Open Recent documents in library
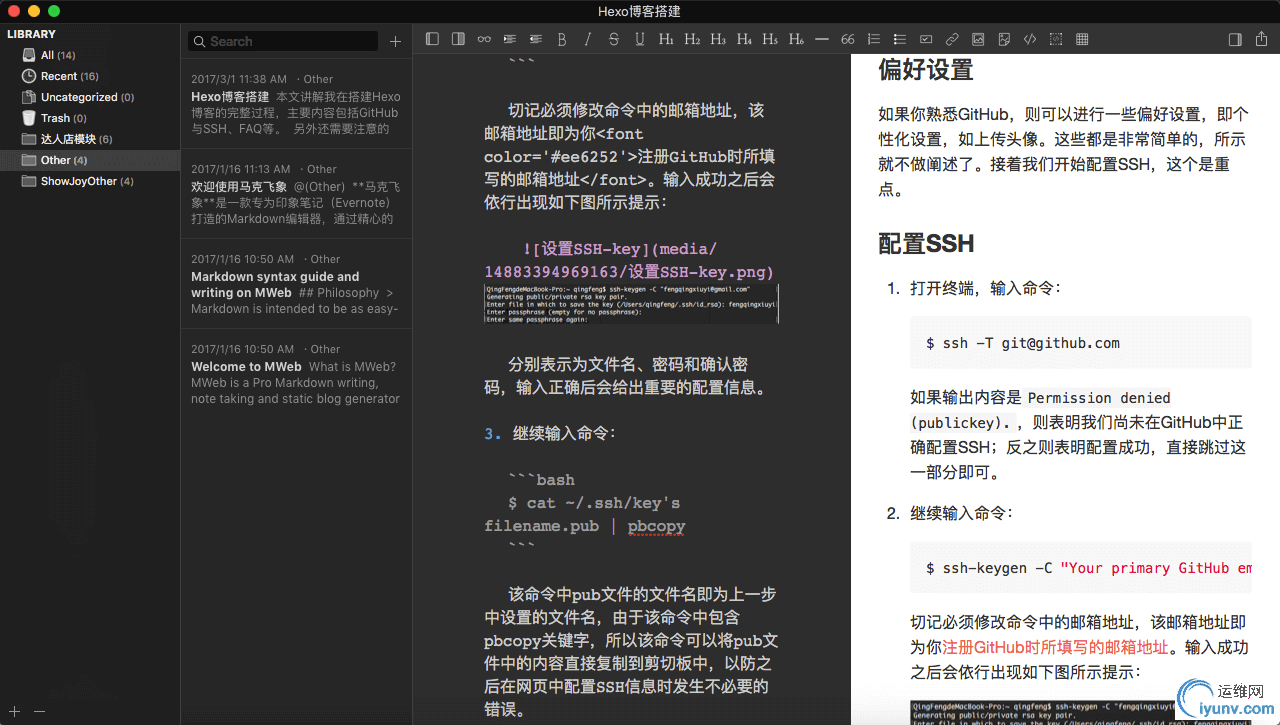This screenshot has width=1280, height=725. click(x=90, y=76)
